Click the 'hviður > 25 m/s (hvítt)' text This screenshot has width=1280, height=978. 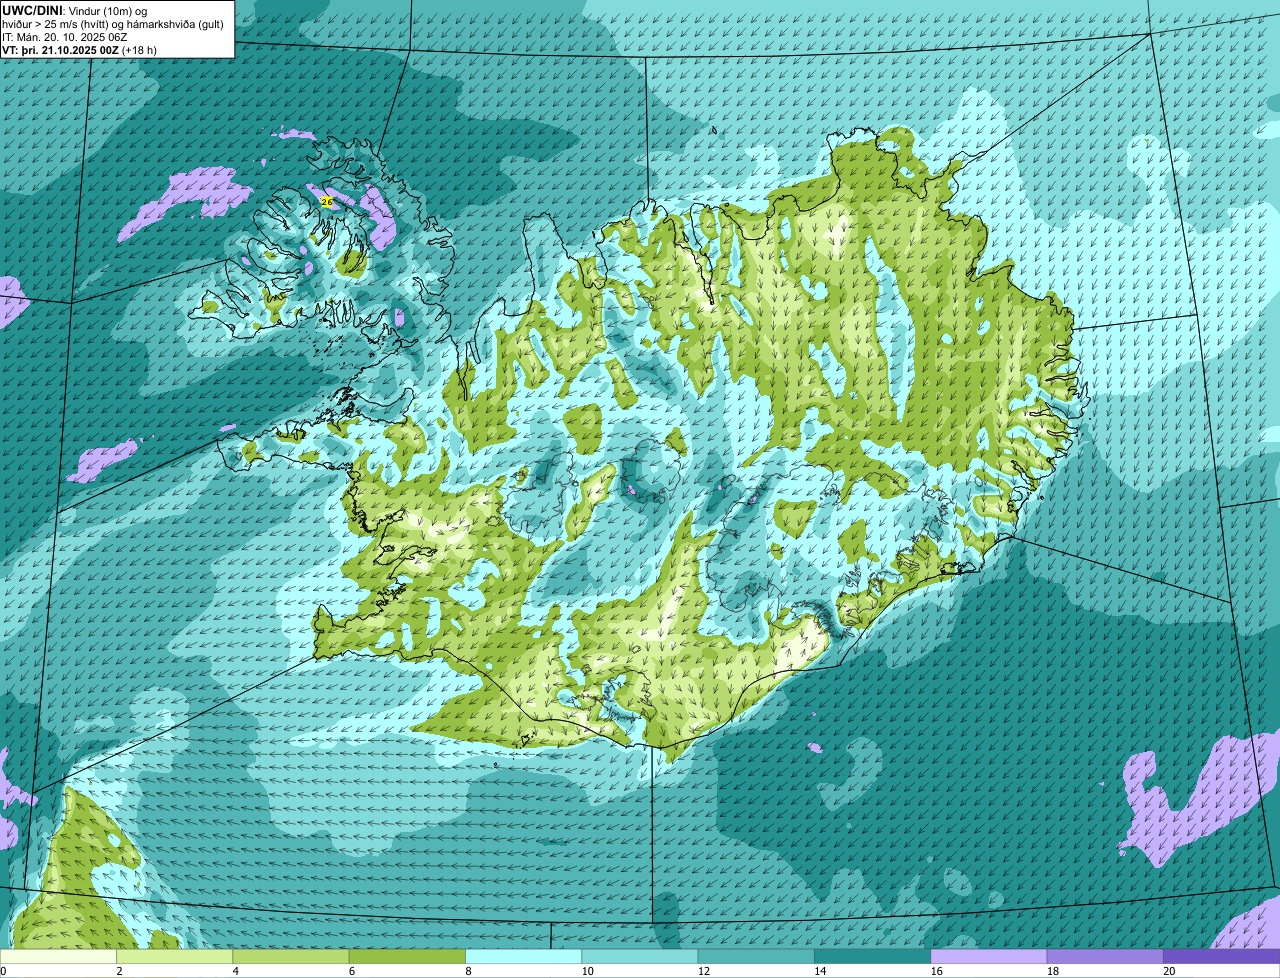pyautogui.click(x=57, y=24)
